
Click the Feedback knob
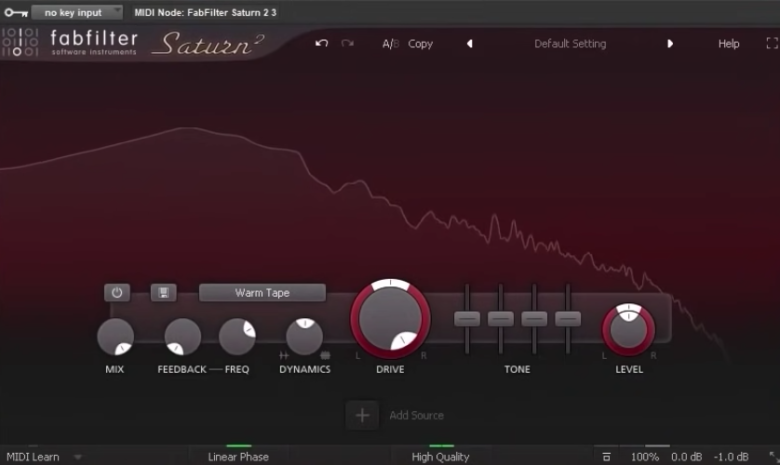pyautogui.click(x=183, y=337)
